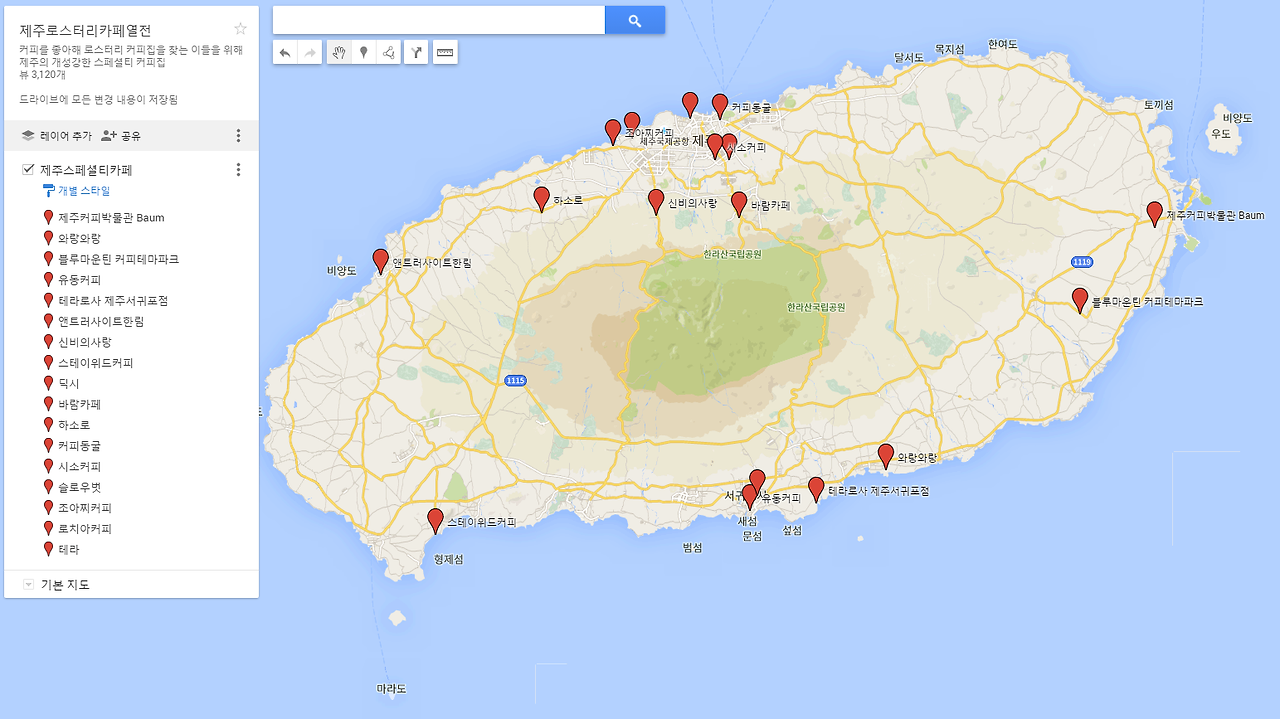This screenshot has width=1280, height=719.
Task: Star the 제주로스터리카페열전 map
Action: [240, 29]
